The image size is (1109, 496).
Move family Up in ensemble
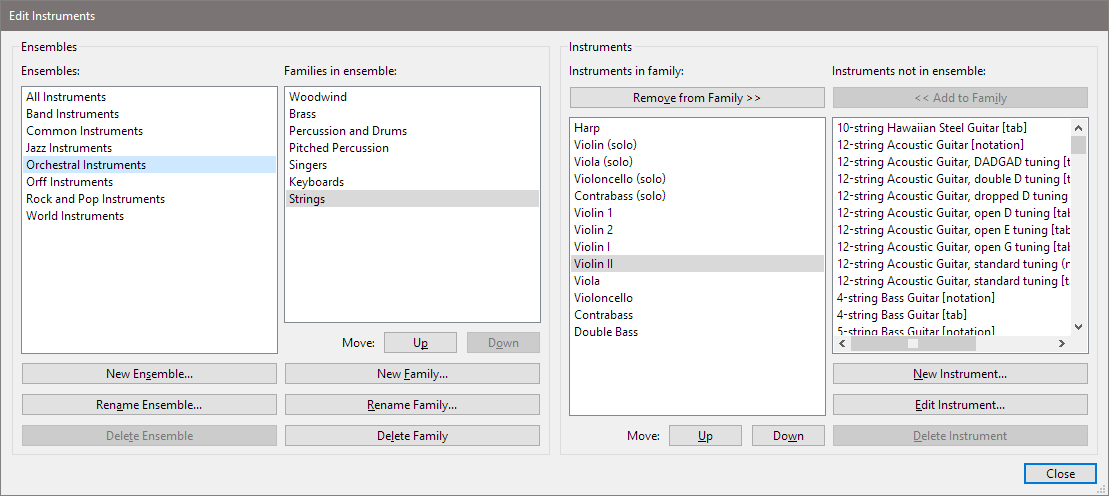tap(420, 343)
